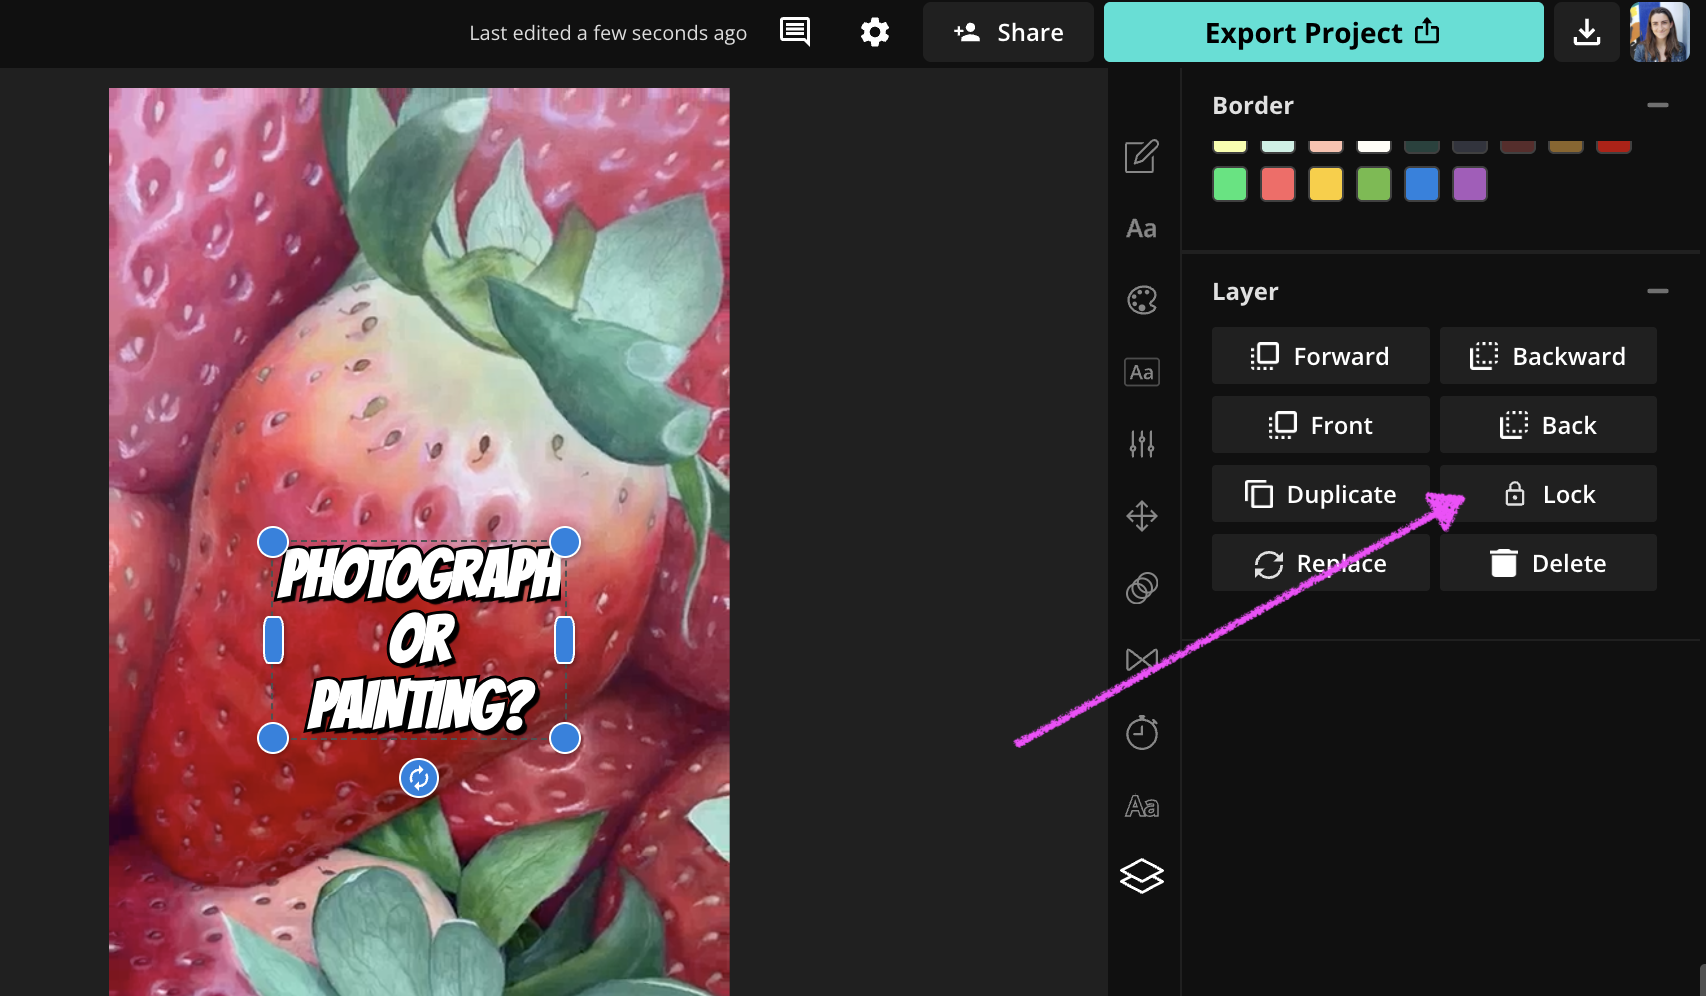Open the color palette sidebar icon

tap(1142, 300)
